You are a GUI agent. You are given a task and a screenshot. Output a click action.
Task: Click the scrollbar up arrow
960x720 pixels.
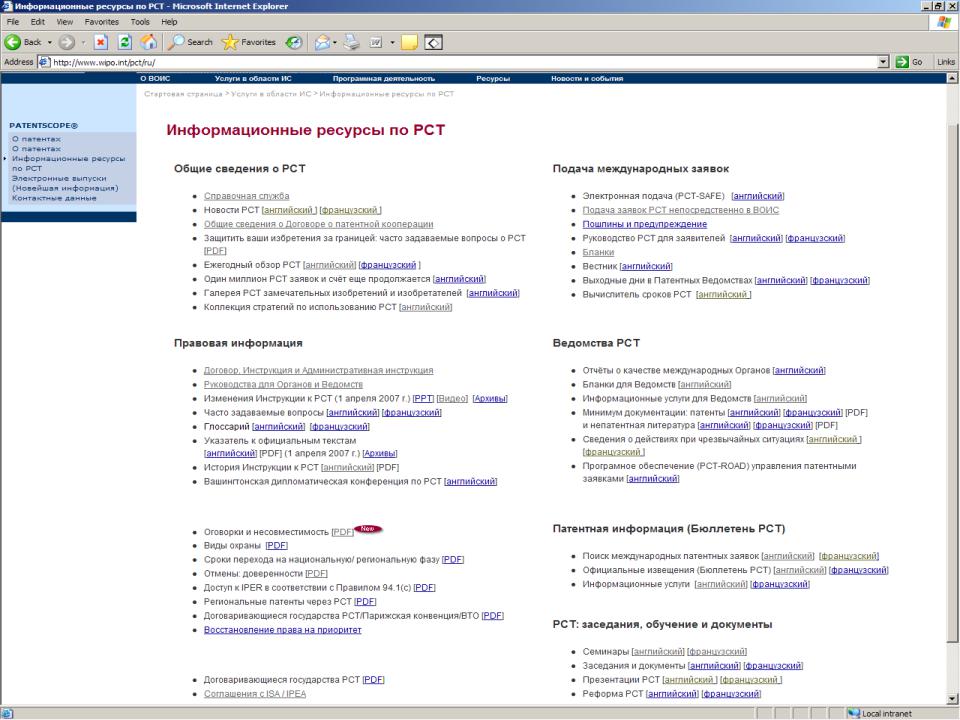click(952, 78)
